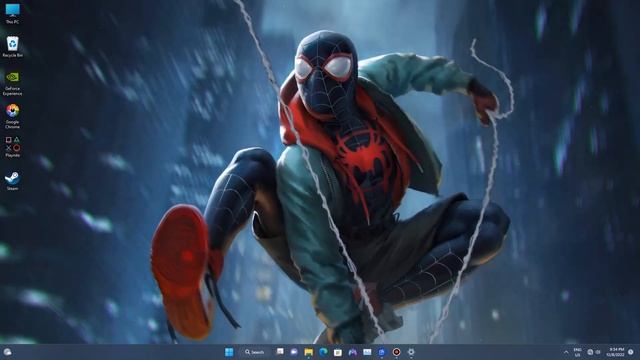
Task: Open the network status tray icon
Action: tap(590, 352)
